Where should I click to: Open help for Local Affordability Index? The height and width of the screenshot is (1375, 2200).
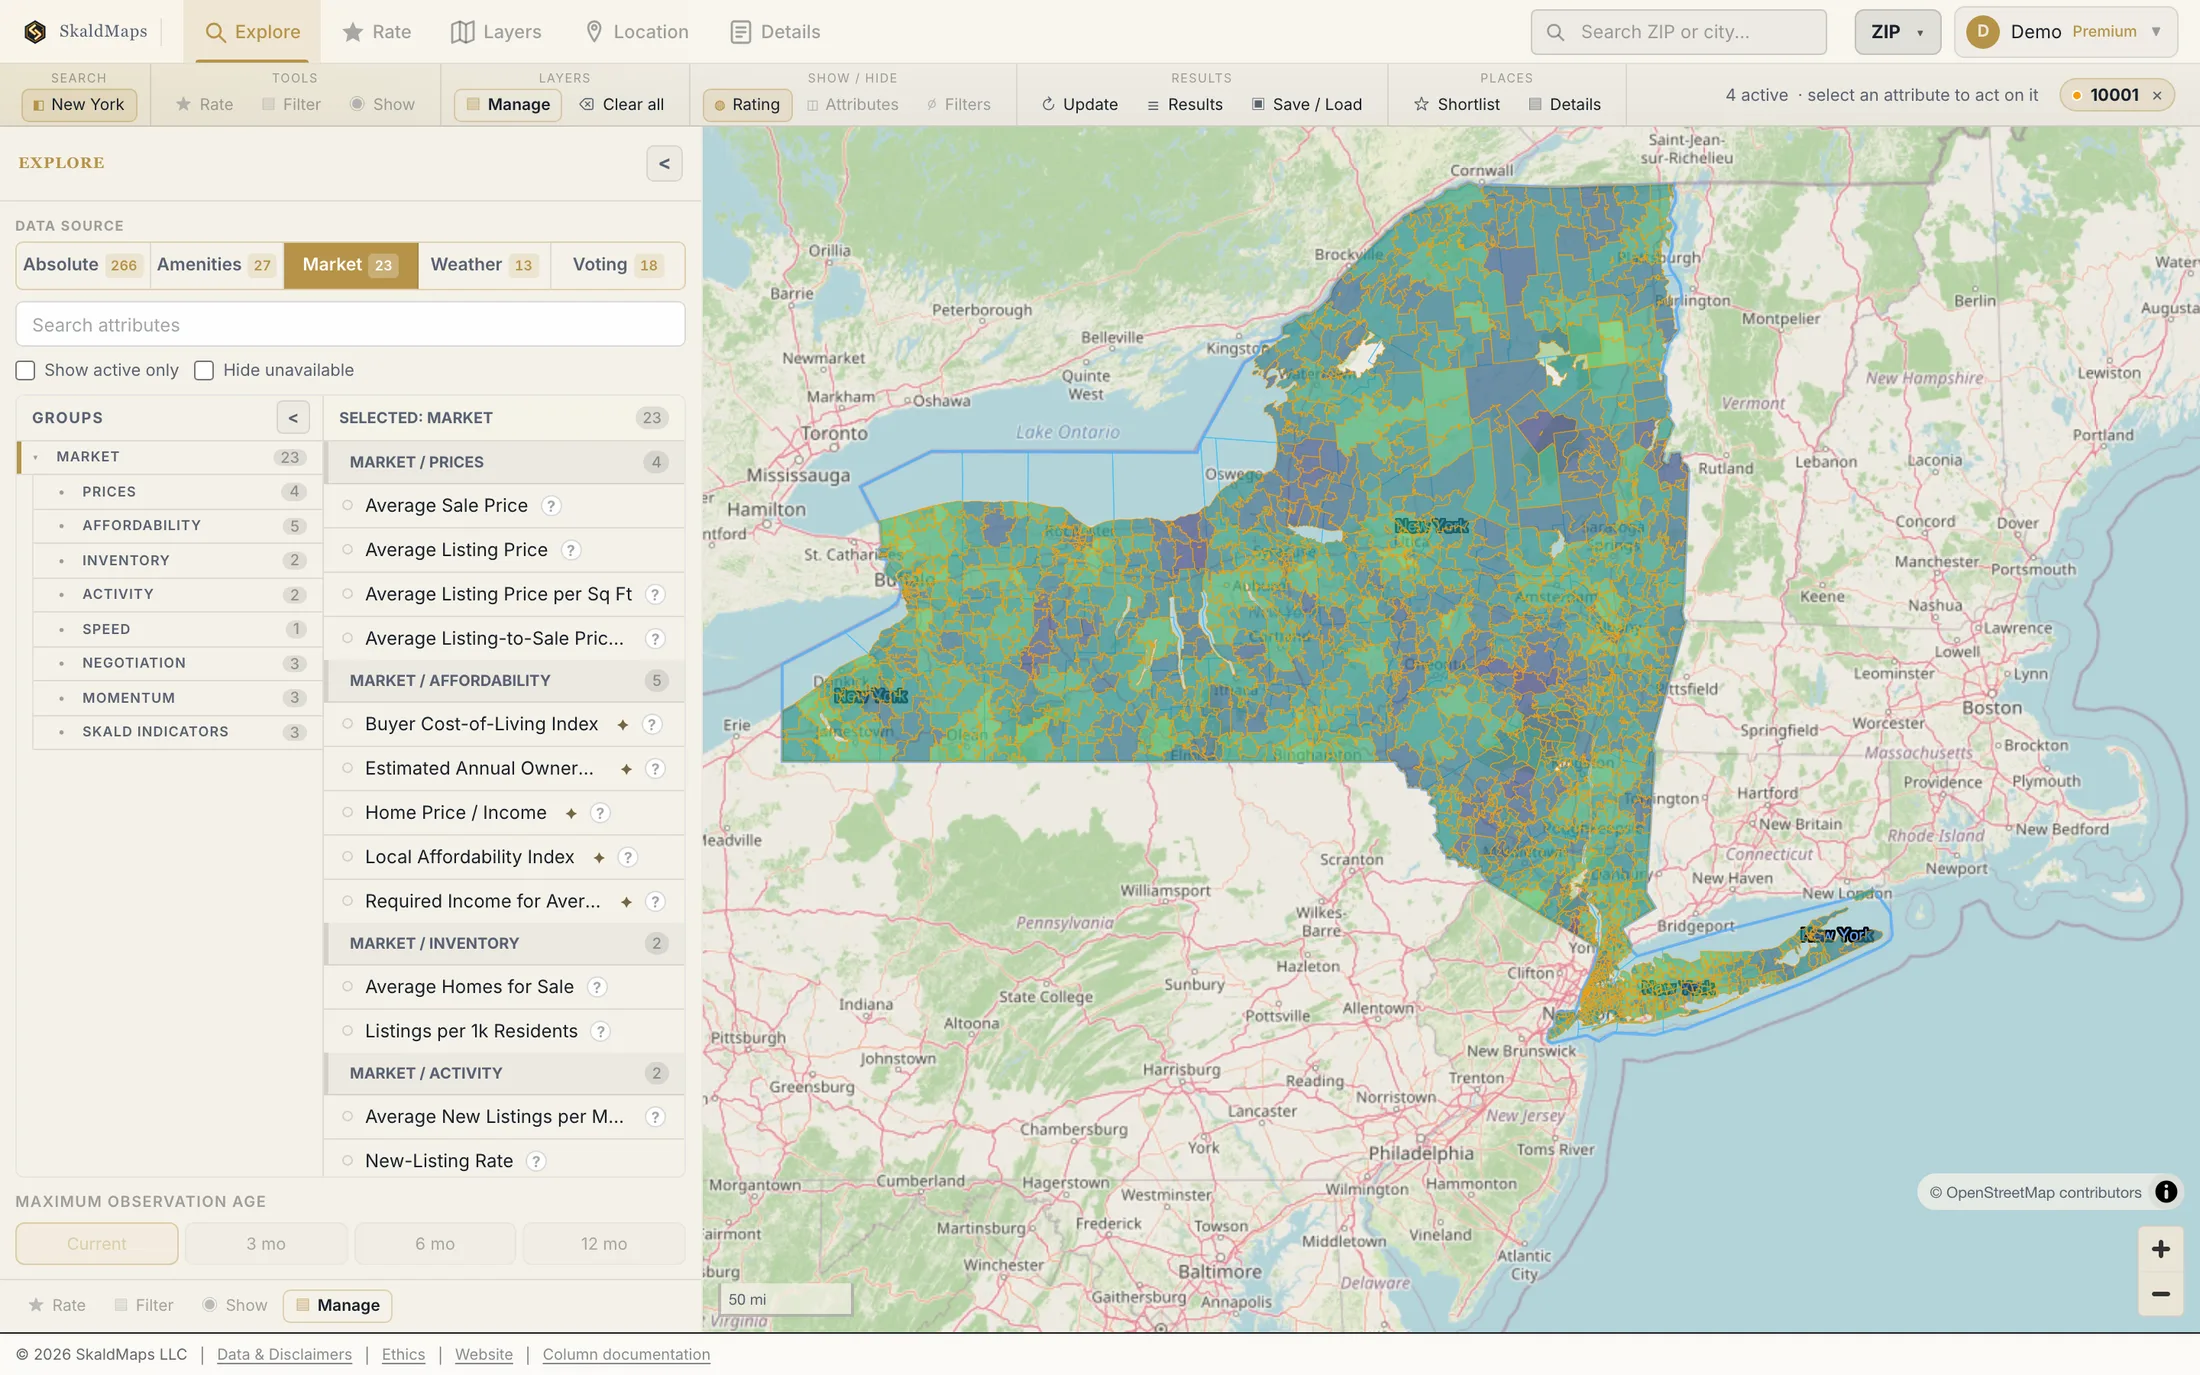click(628, 857)
